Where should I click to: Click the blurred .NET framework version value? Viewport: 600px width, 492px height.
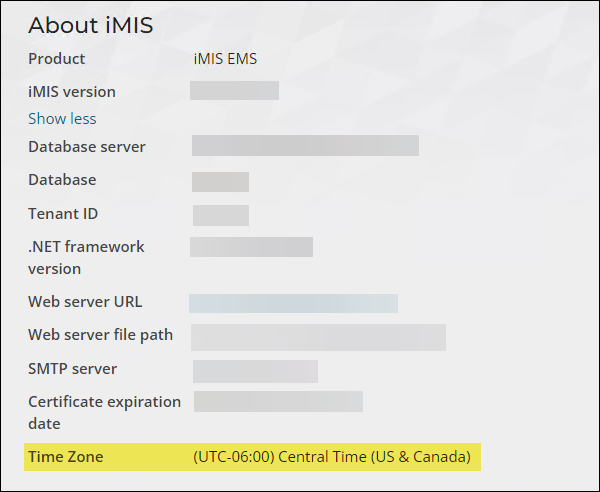click(x=251, y=247)
